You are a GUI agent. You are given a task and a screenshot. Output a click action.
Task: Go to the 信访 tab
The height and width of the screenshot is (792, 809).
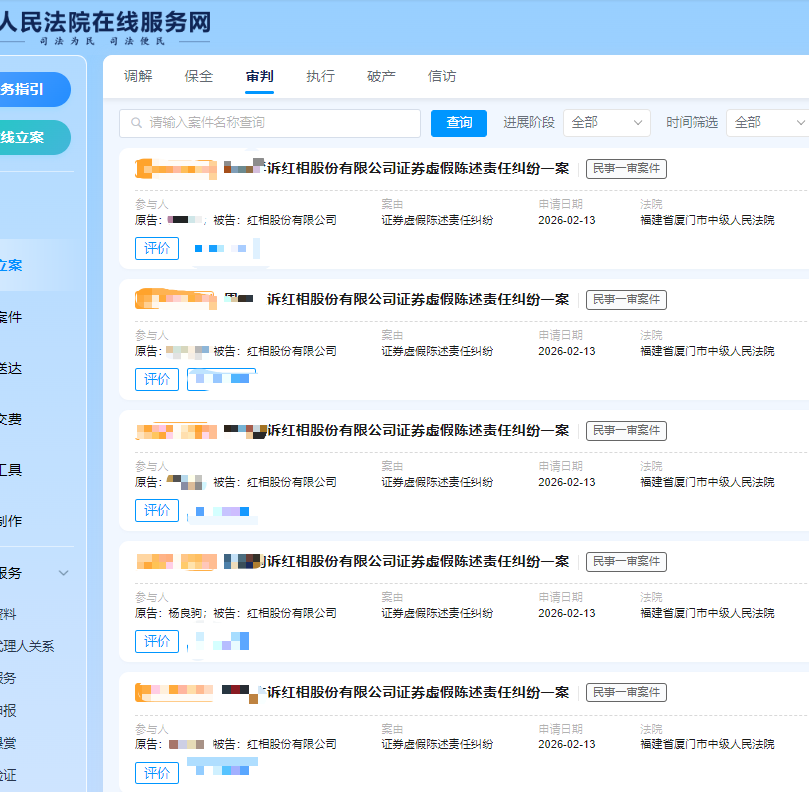[442, 77]
